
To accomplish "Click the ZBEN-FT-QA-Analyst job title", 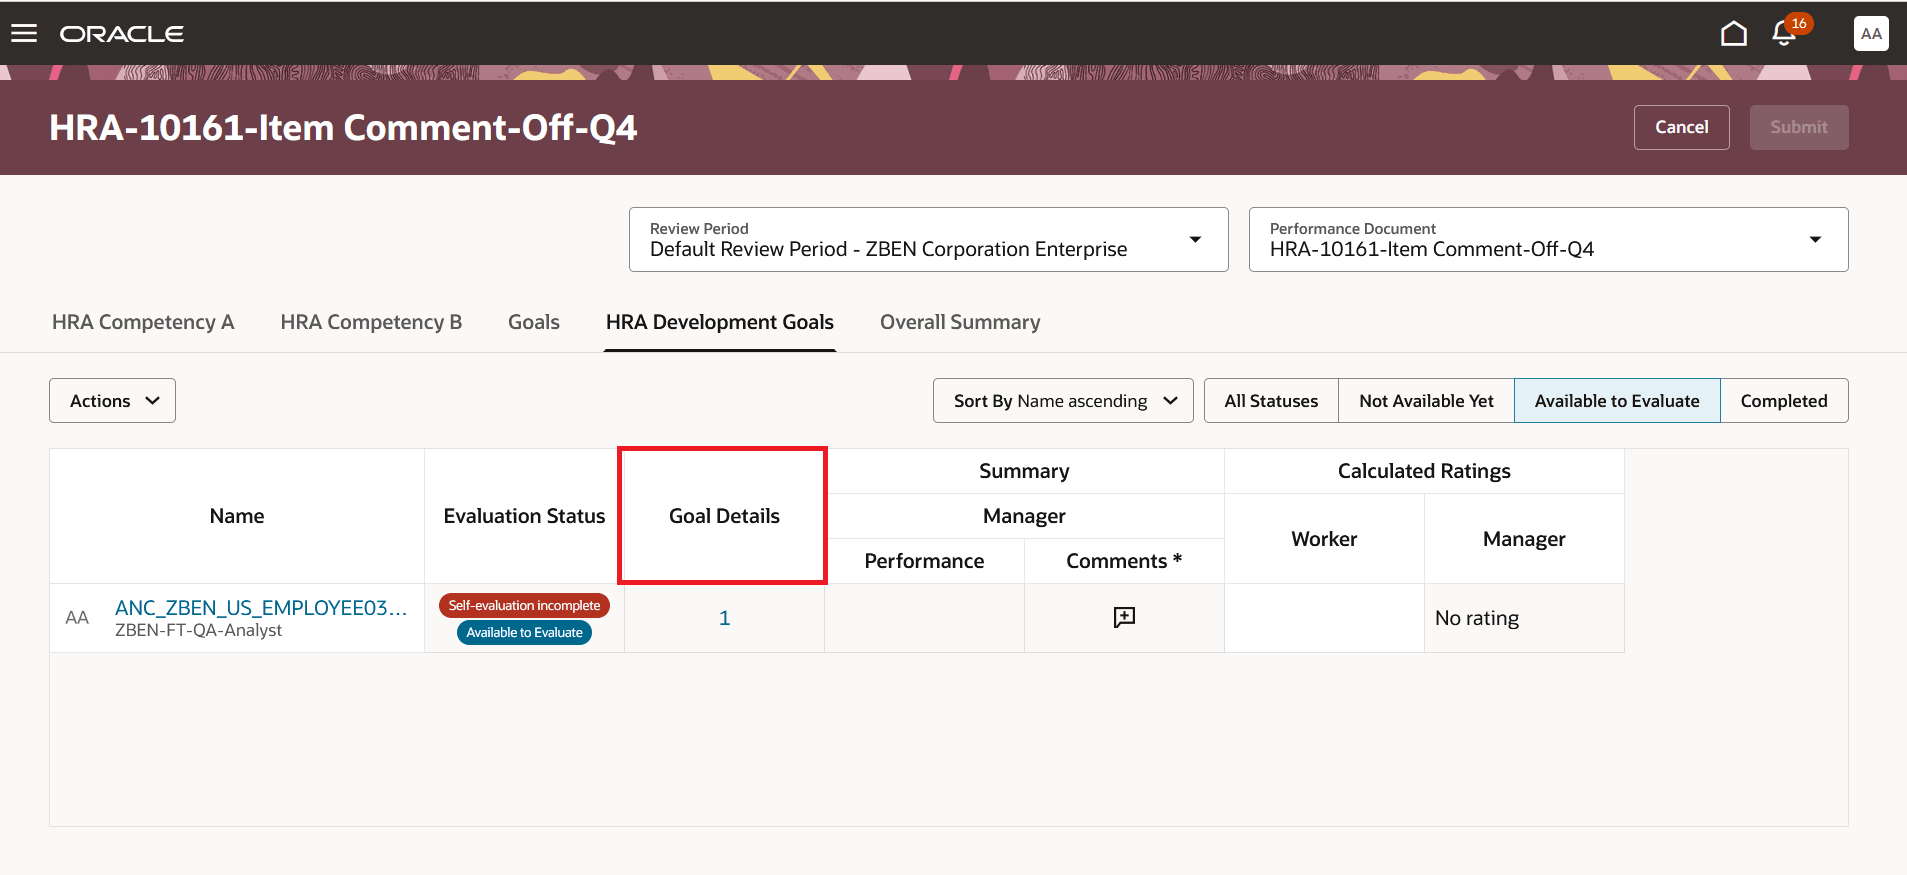I will pyautogui.click(x=198, y=630).
